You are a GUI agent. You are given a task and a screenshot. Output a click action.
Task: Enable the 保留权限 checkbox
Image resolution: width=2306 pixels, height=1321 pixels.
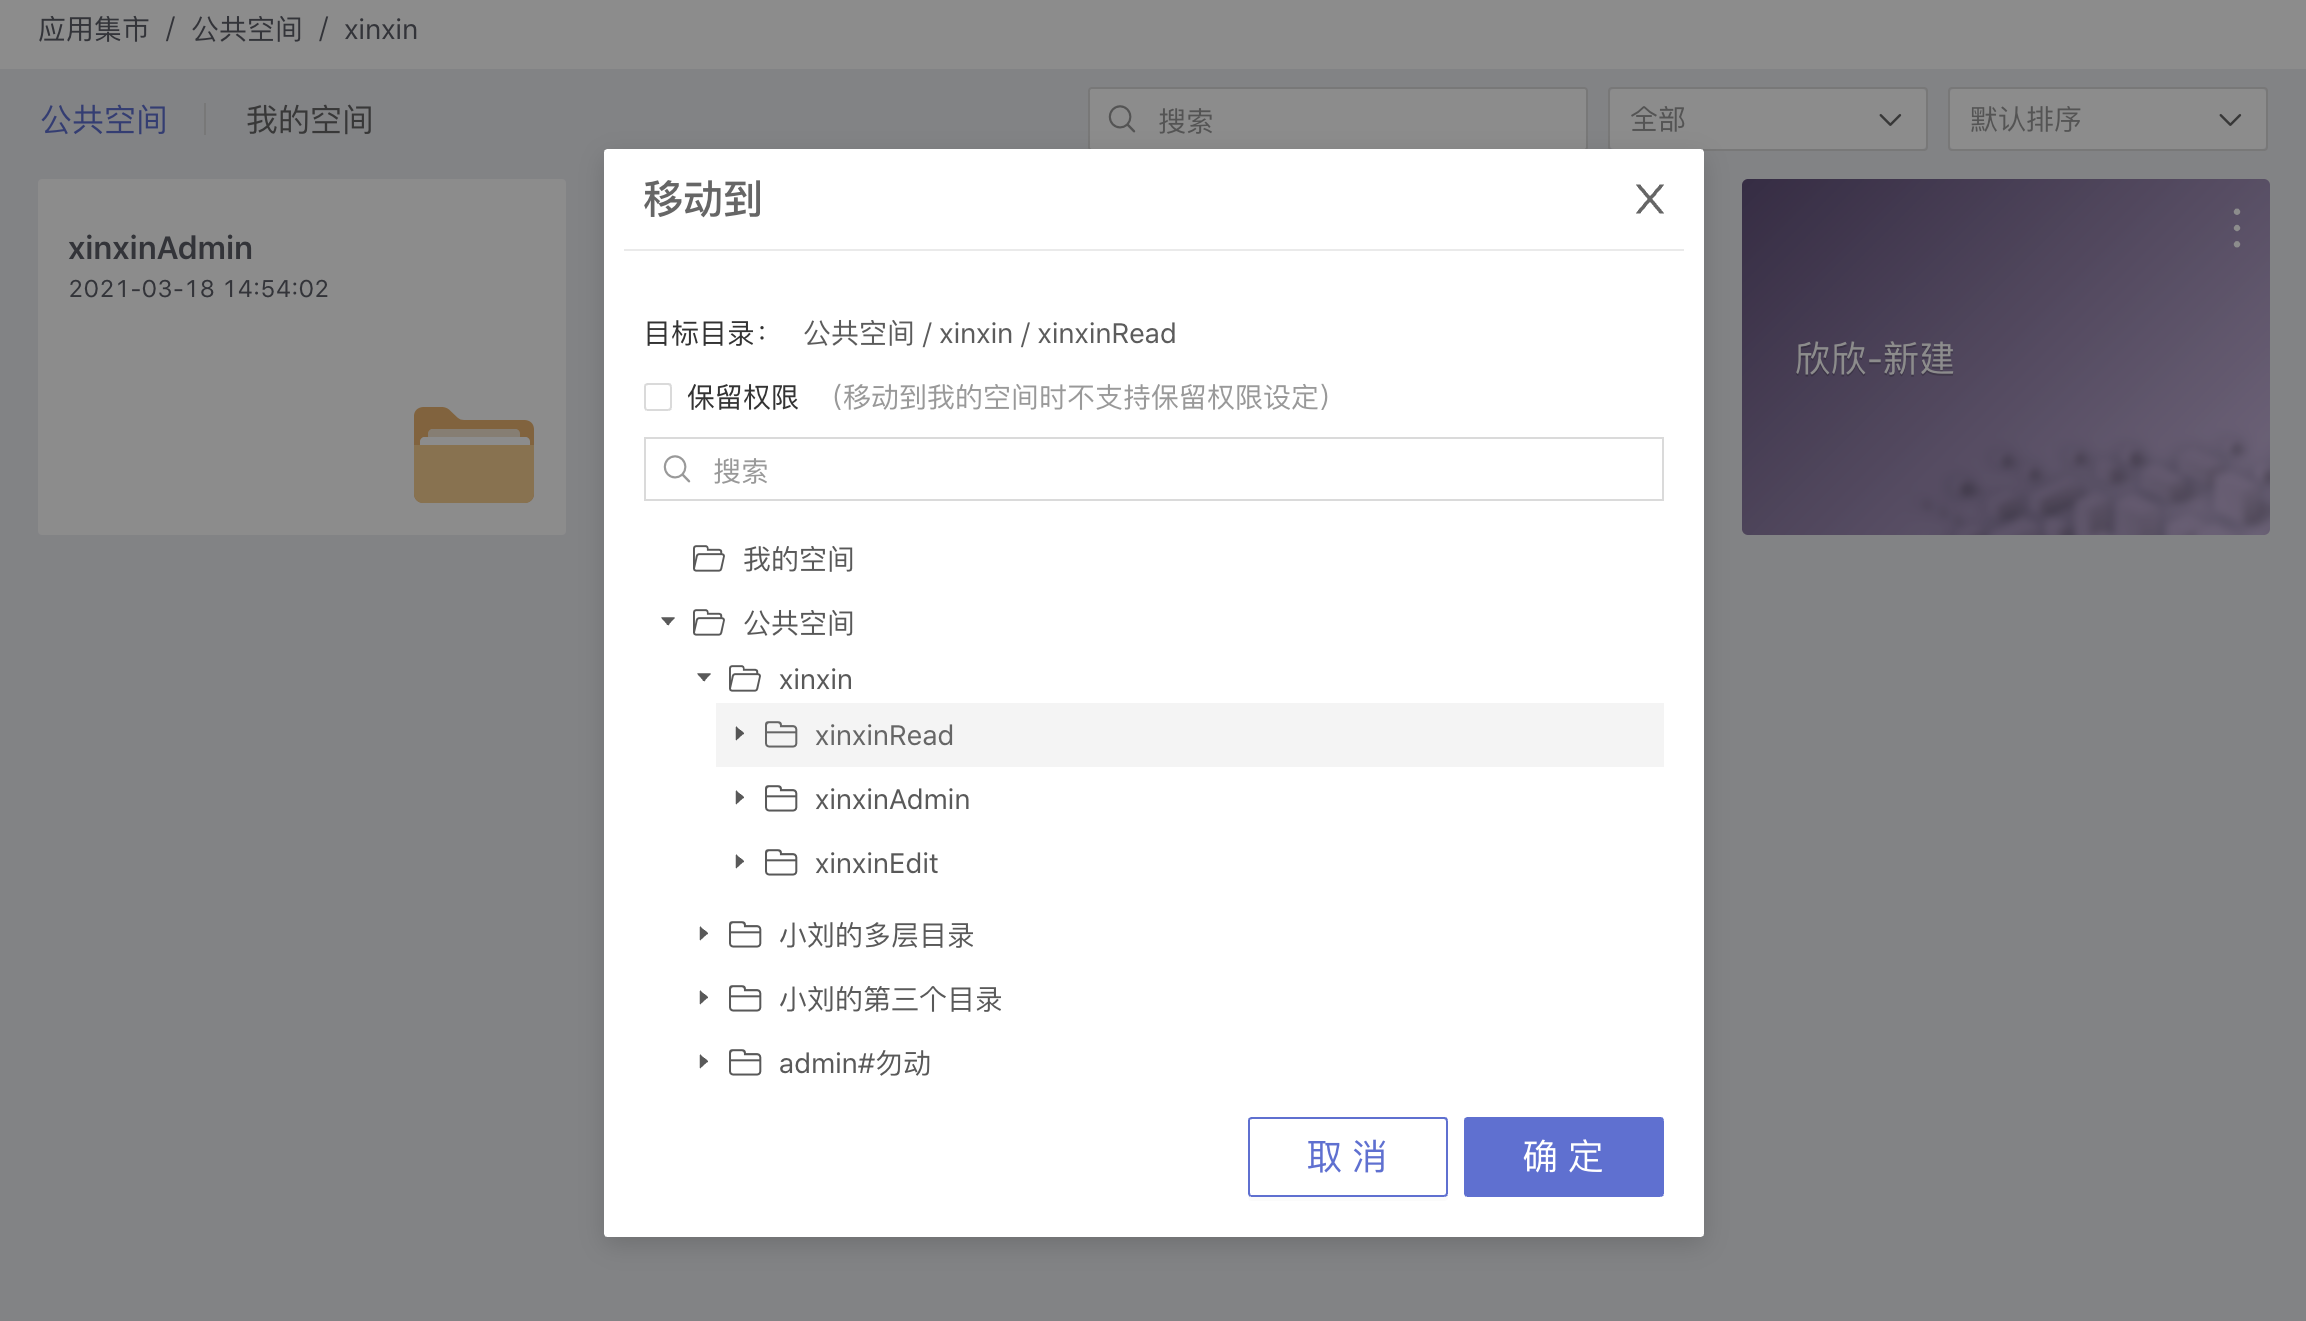(658, 397)
